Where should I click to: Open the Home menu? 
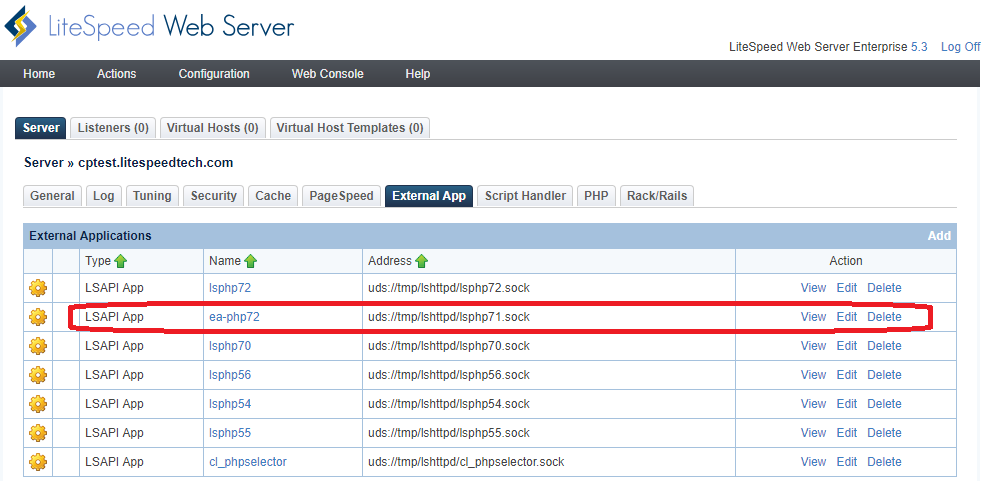39,73
